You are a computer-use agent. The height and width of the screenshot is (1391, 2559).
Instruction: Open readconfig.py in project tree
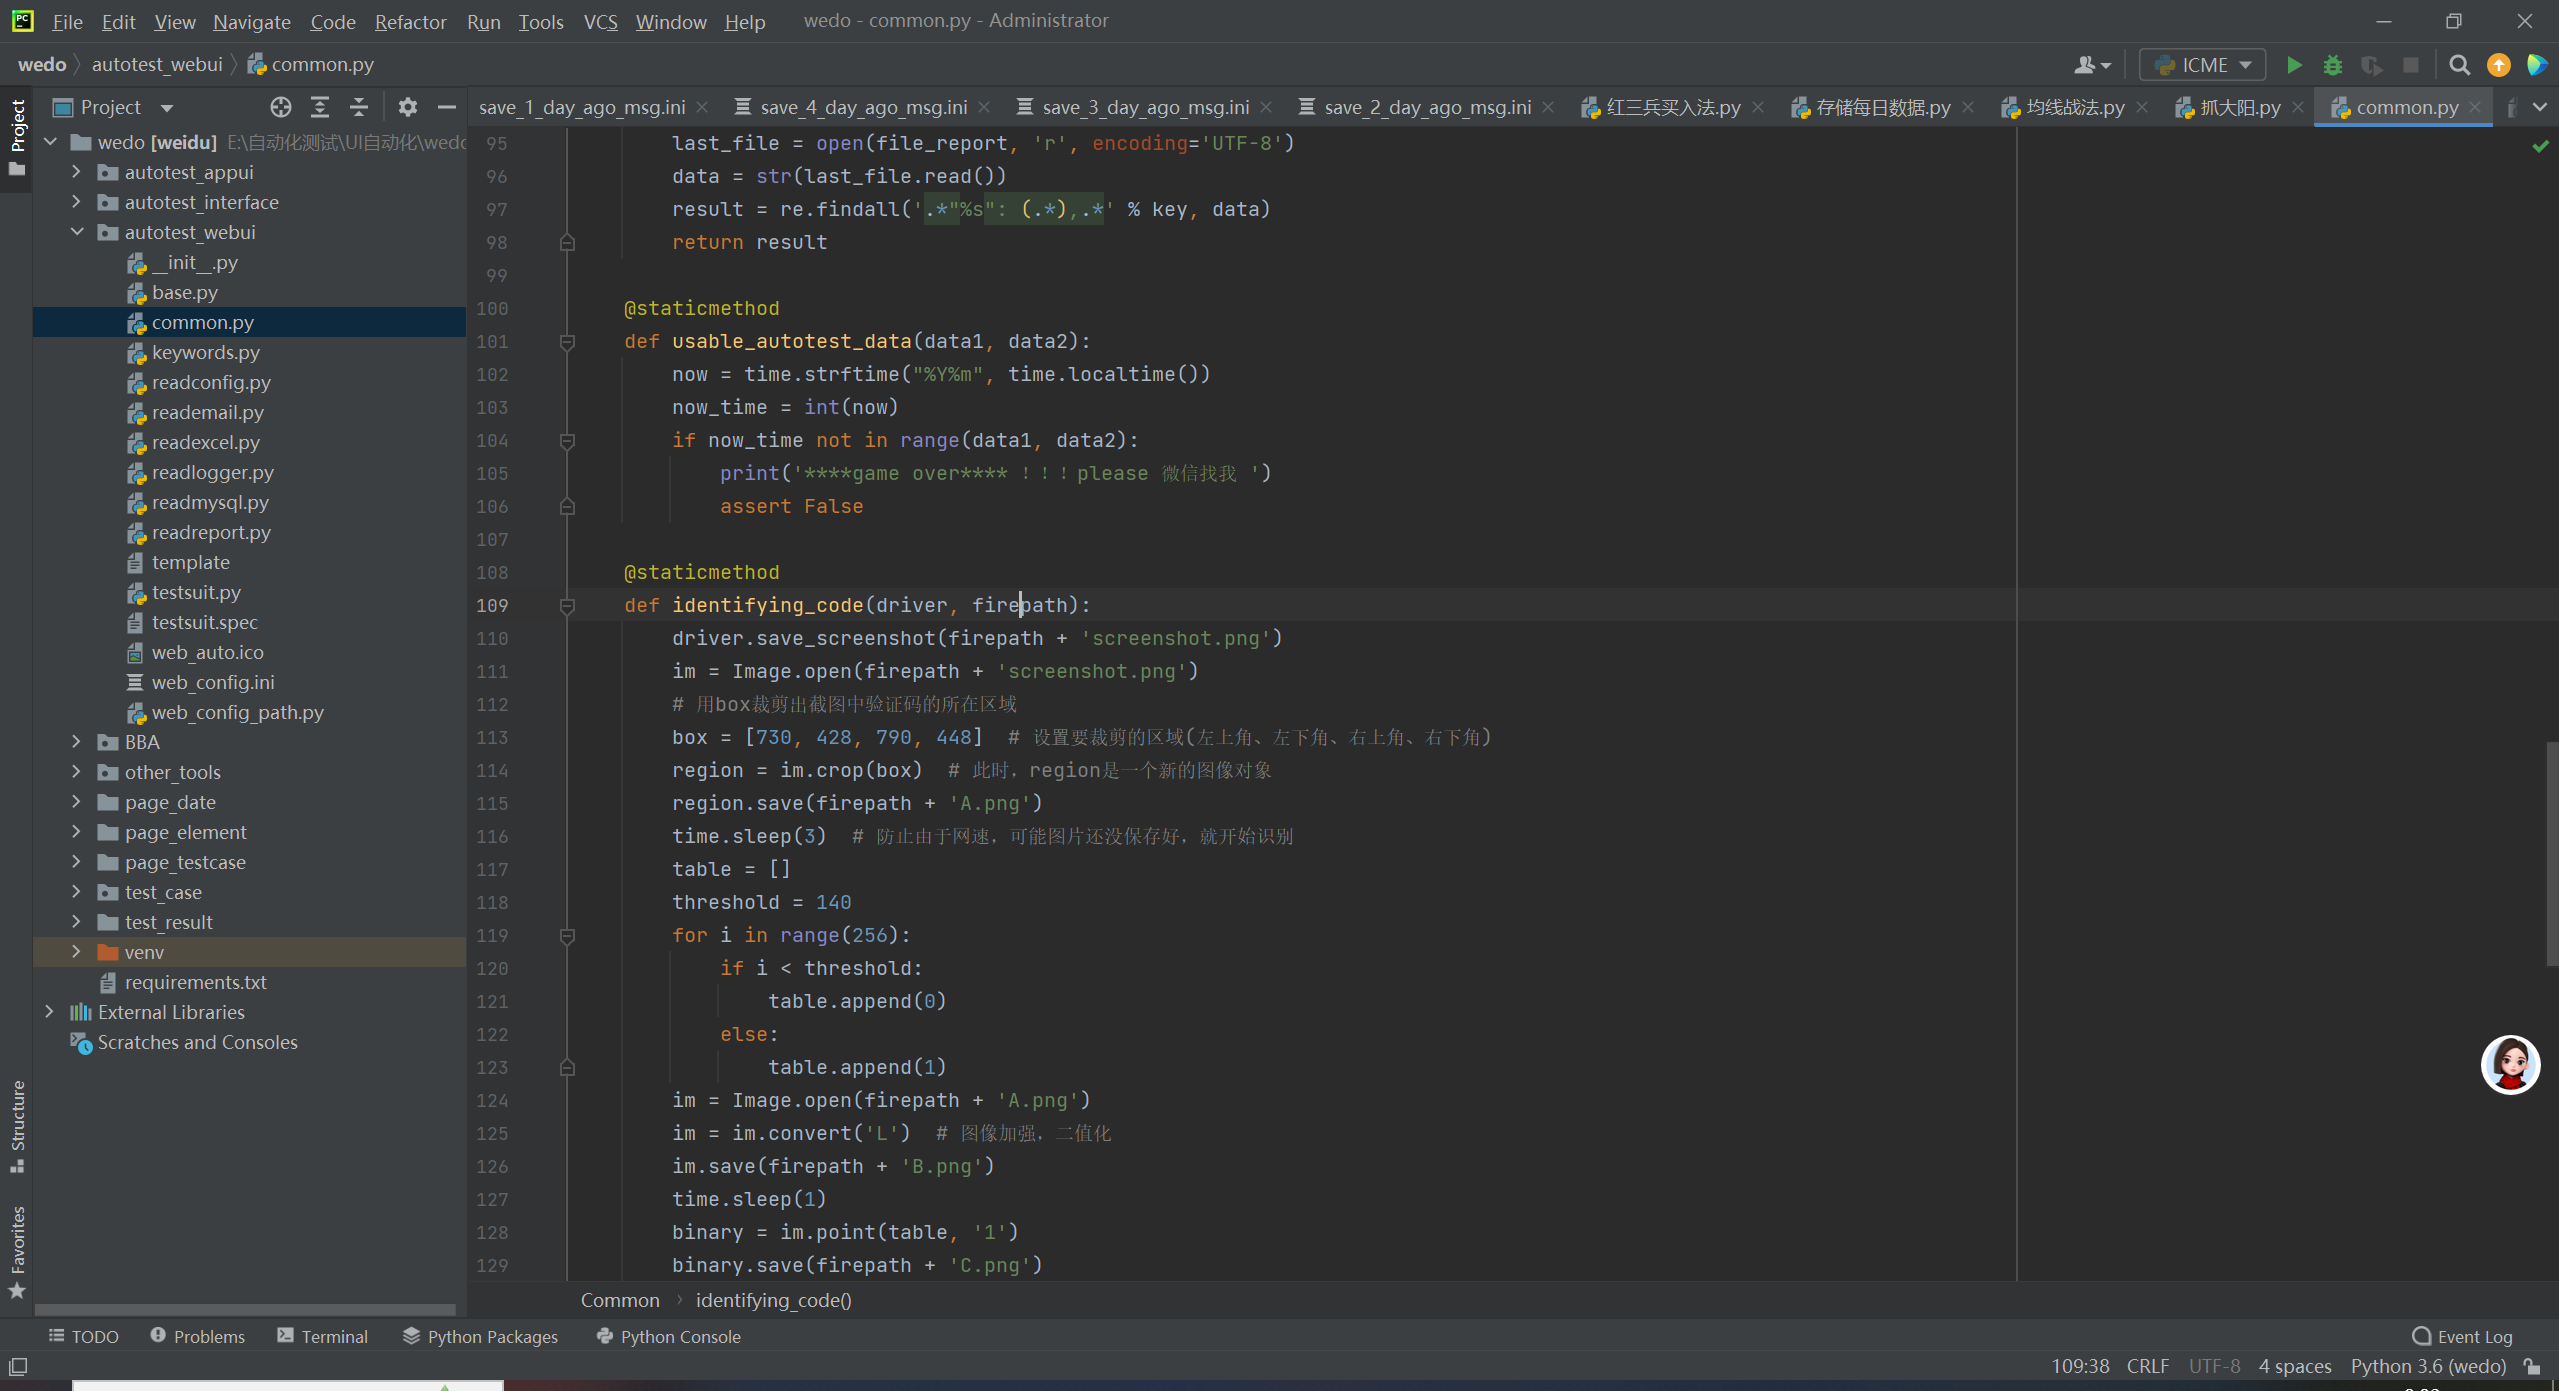(211, 382)
